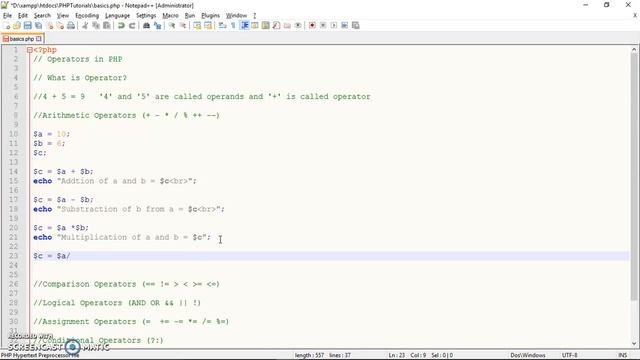Click the User Defined Language icon
Viewport: 640px width, 360px height.
(255, 25)
